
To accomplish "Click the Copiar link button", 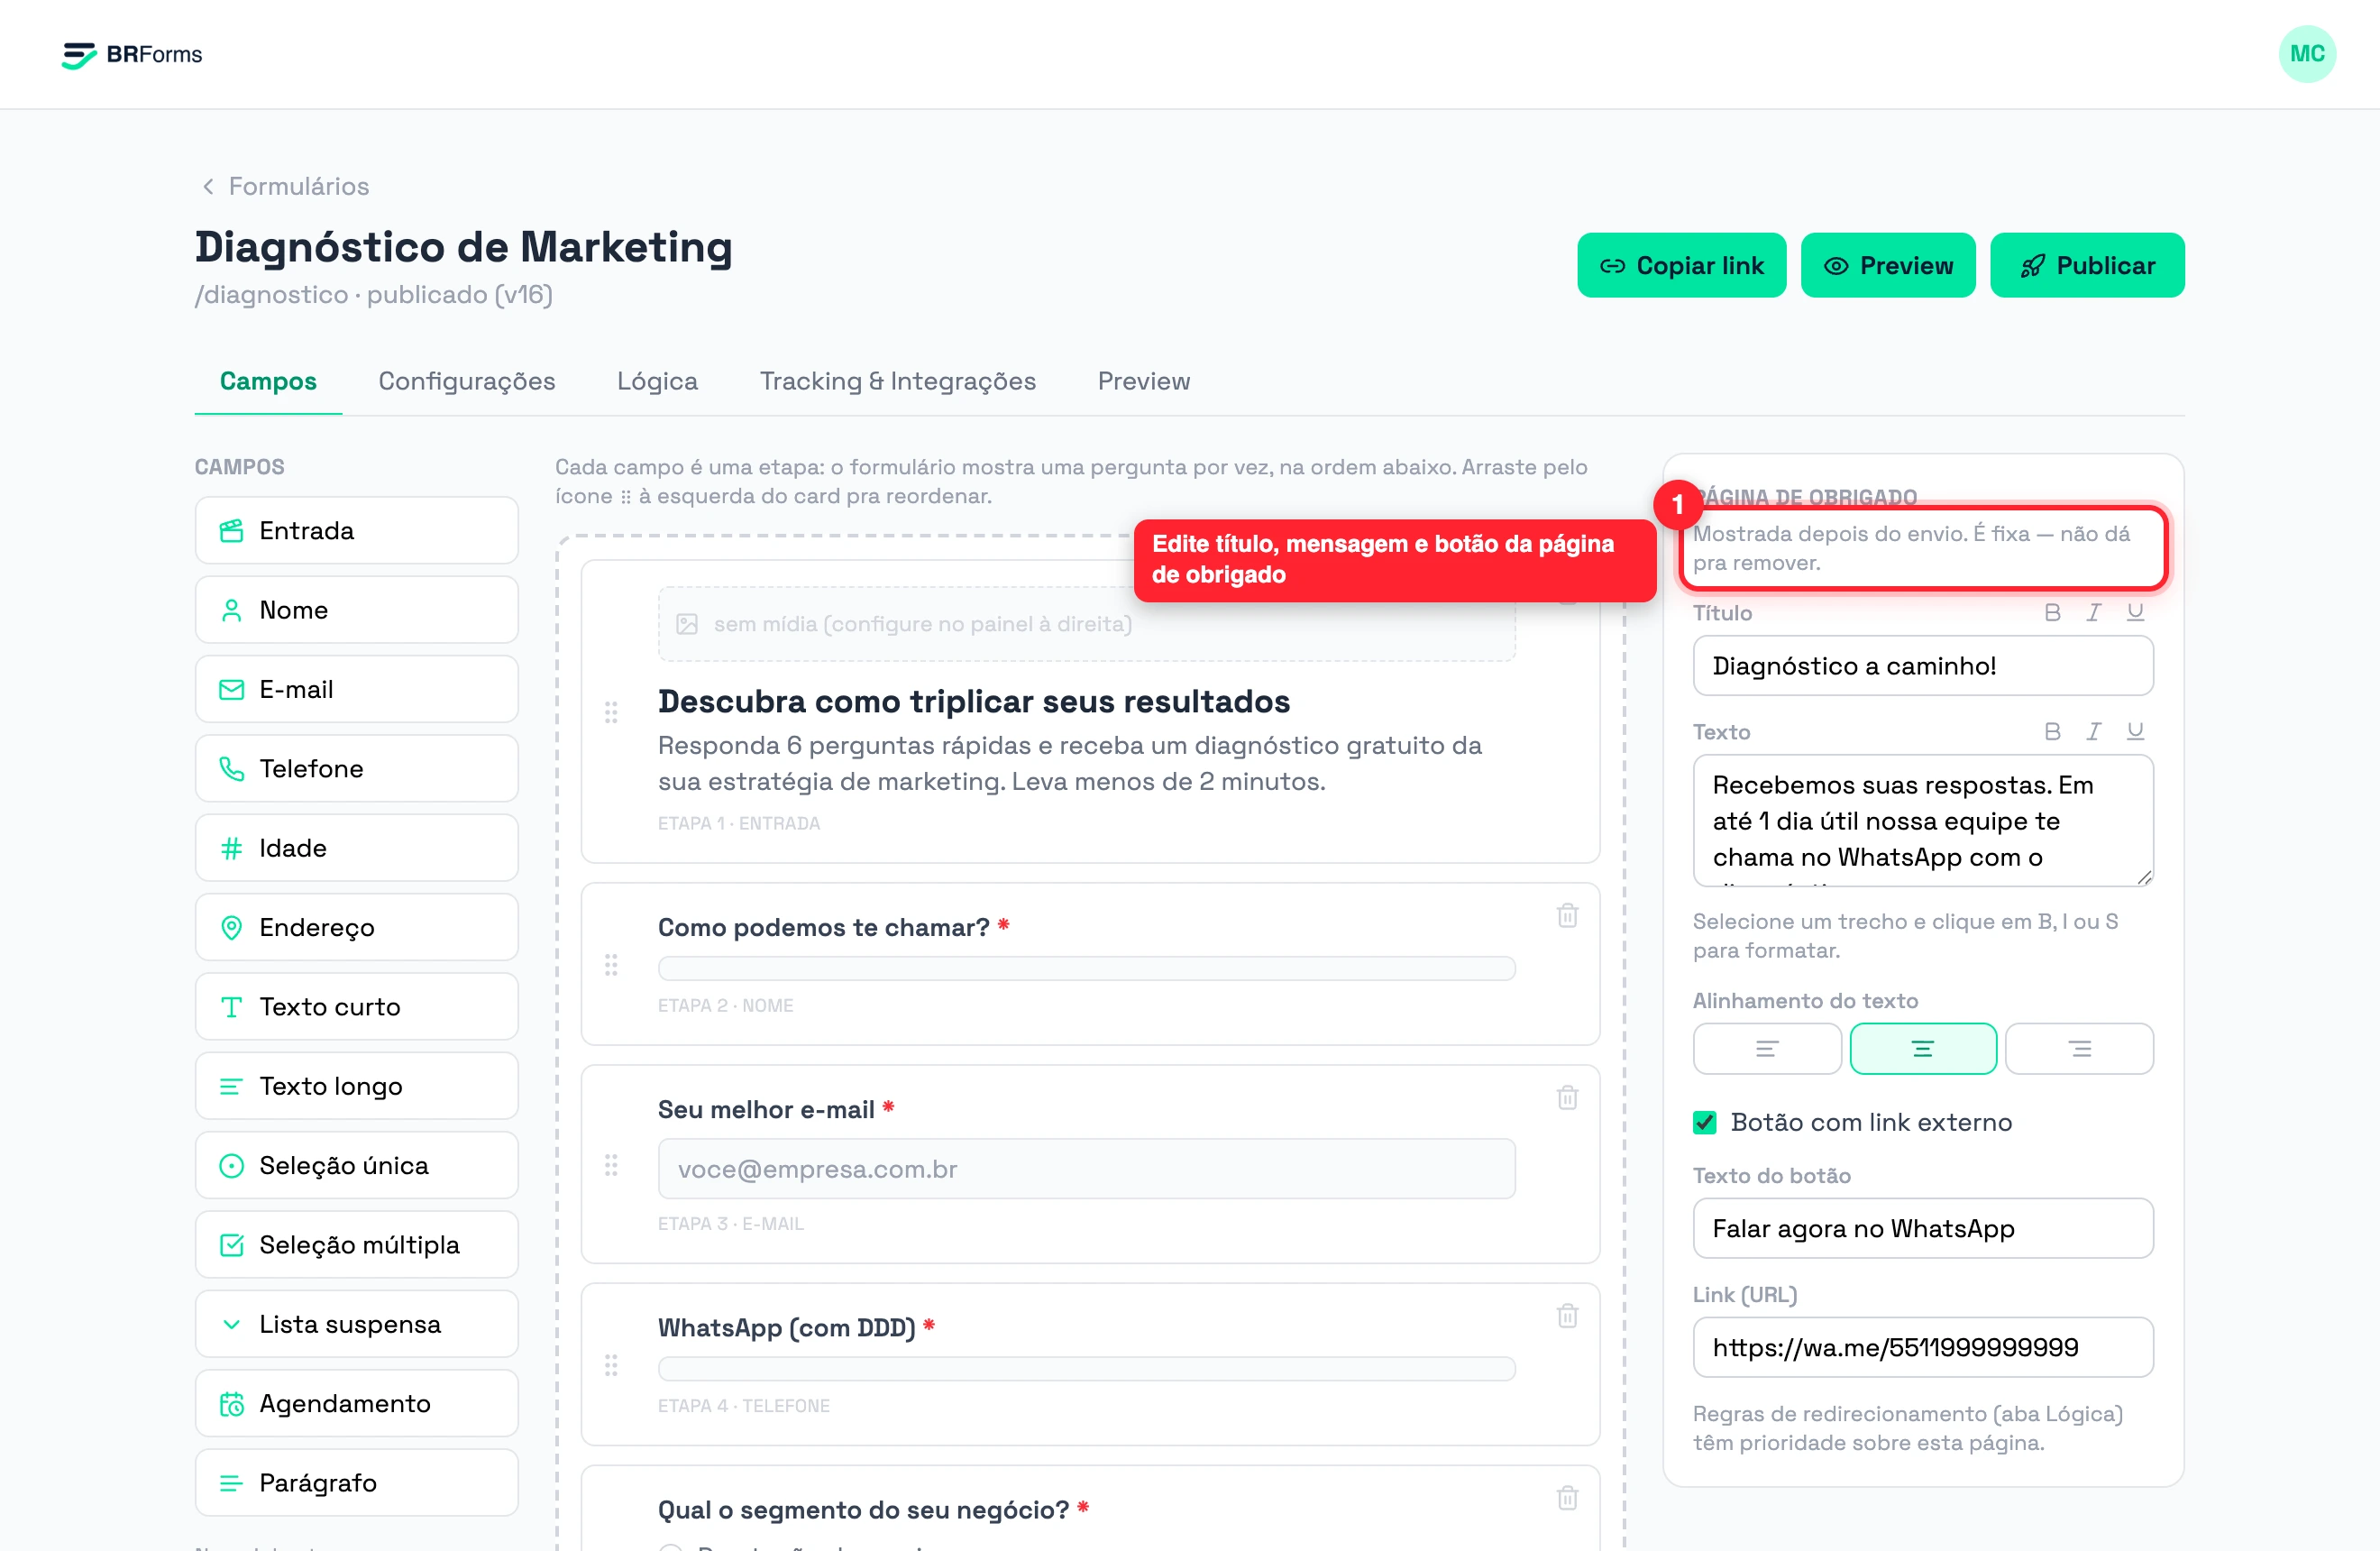I will [1681, 265].
